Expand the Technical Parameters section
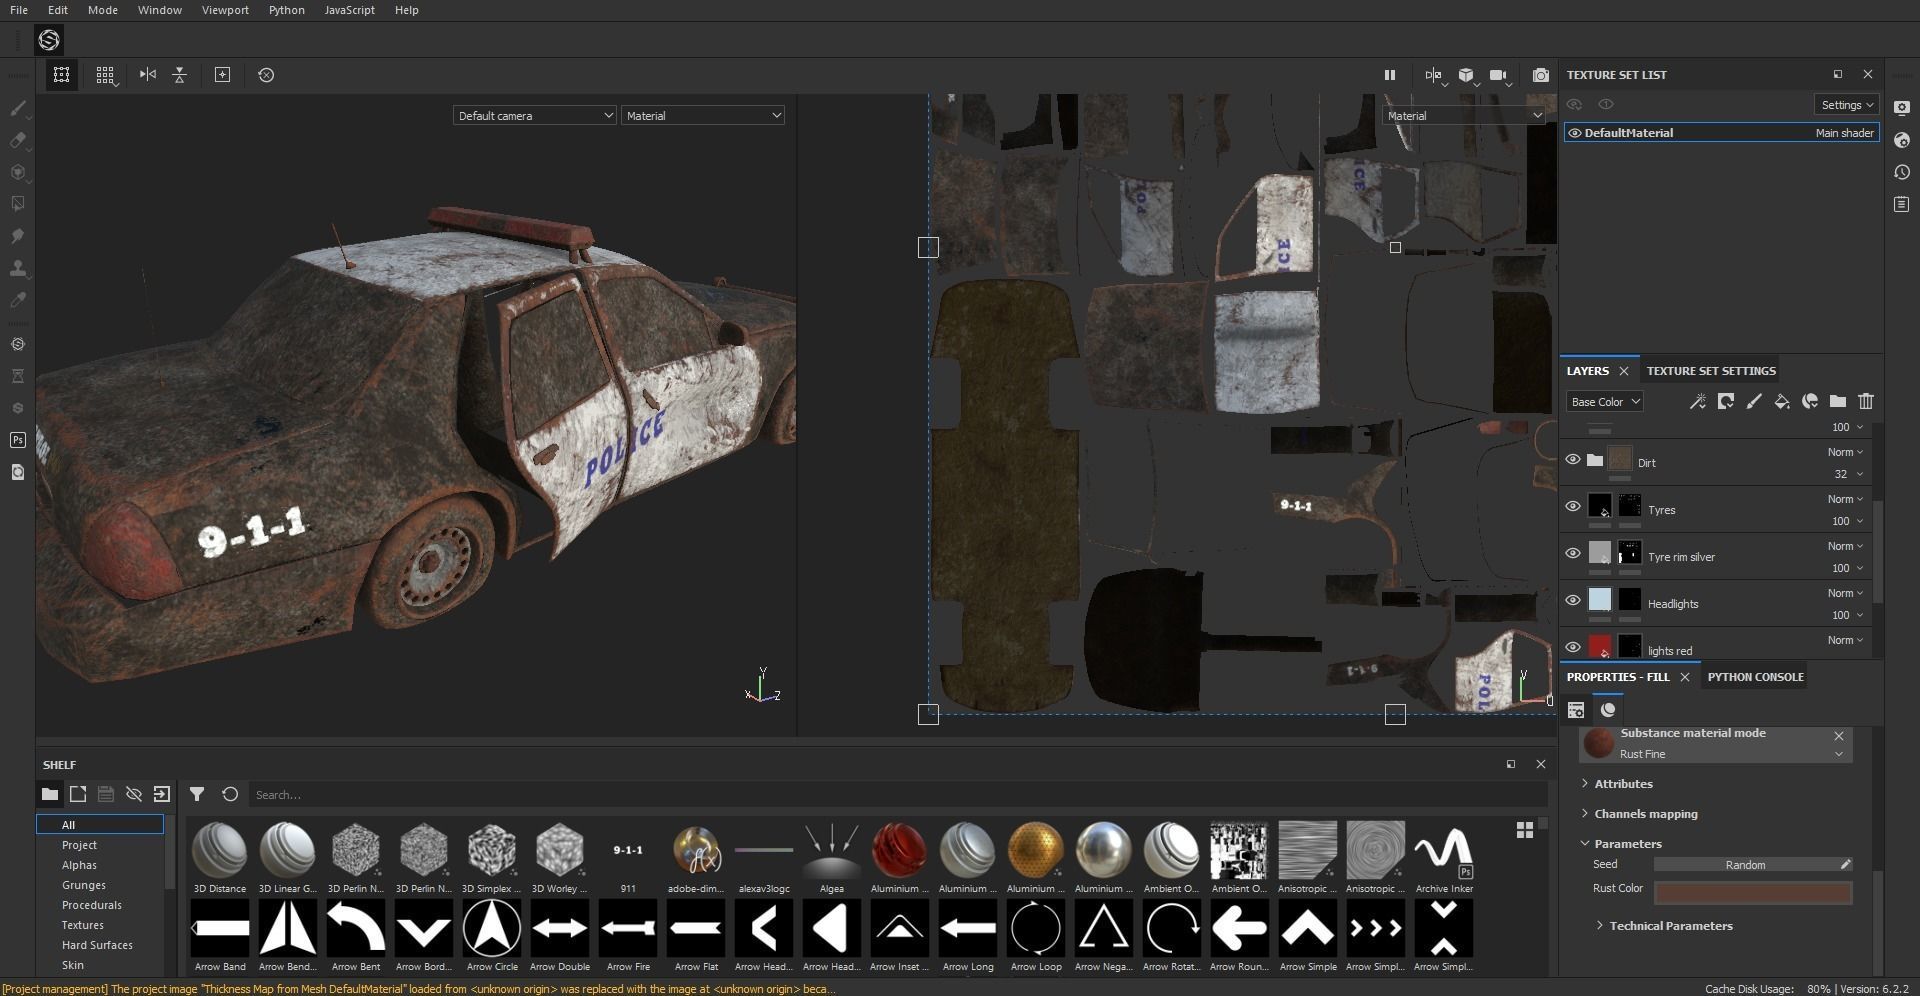This screenshot has height=996, width=1920. (x=1664, y=926)
